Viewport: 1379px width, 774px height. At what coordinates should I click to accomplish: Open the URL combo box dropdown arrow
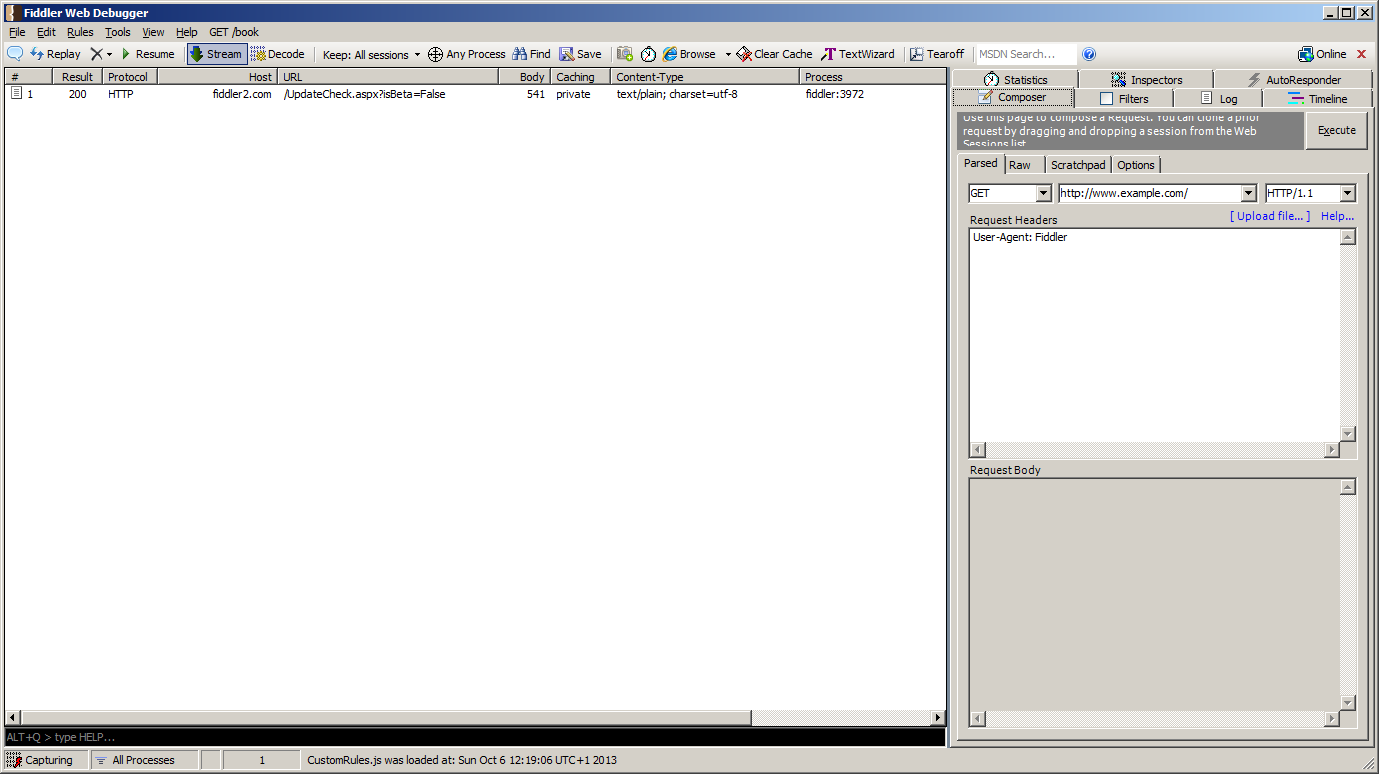(x=1248, y=193)
